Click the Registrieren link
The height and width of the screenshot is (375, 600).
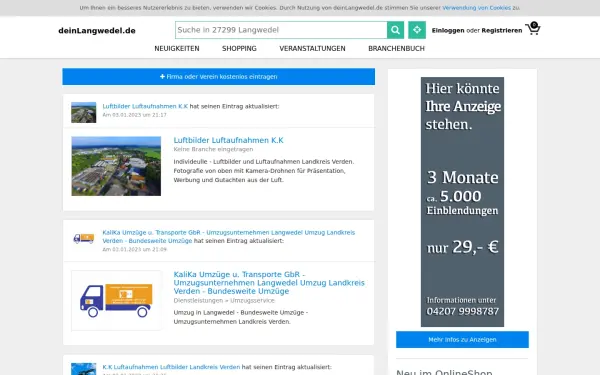(502, 30)
